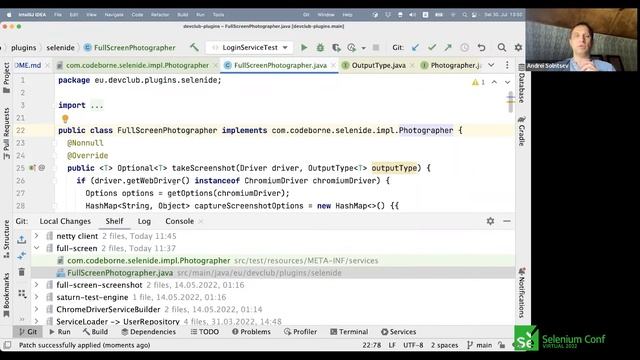Open the Gradle side panel
Viewport: 640px width, 360px height.
pyautogui.click(x=521, y=131)
